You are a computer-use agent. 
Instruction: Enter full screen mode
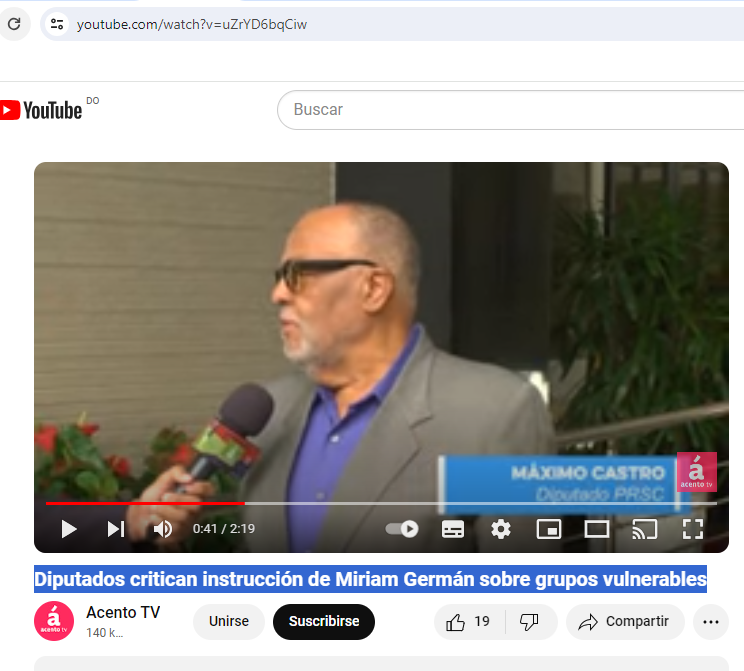[693, 529]
